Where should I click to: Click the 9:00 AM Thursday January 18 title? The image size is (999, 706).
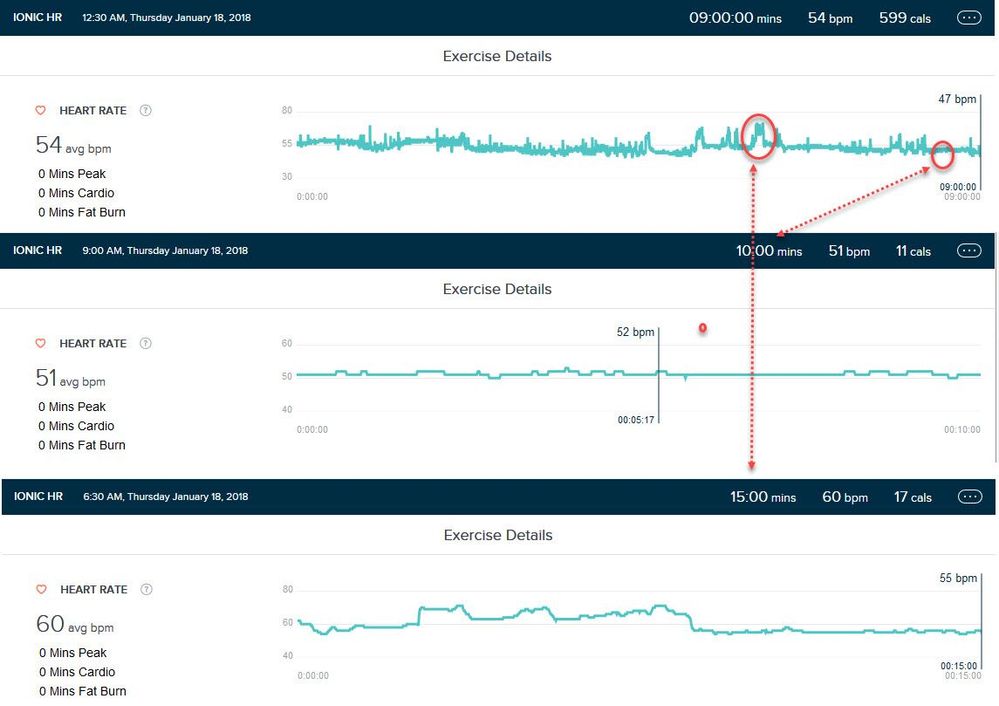(x=165, y=251)
